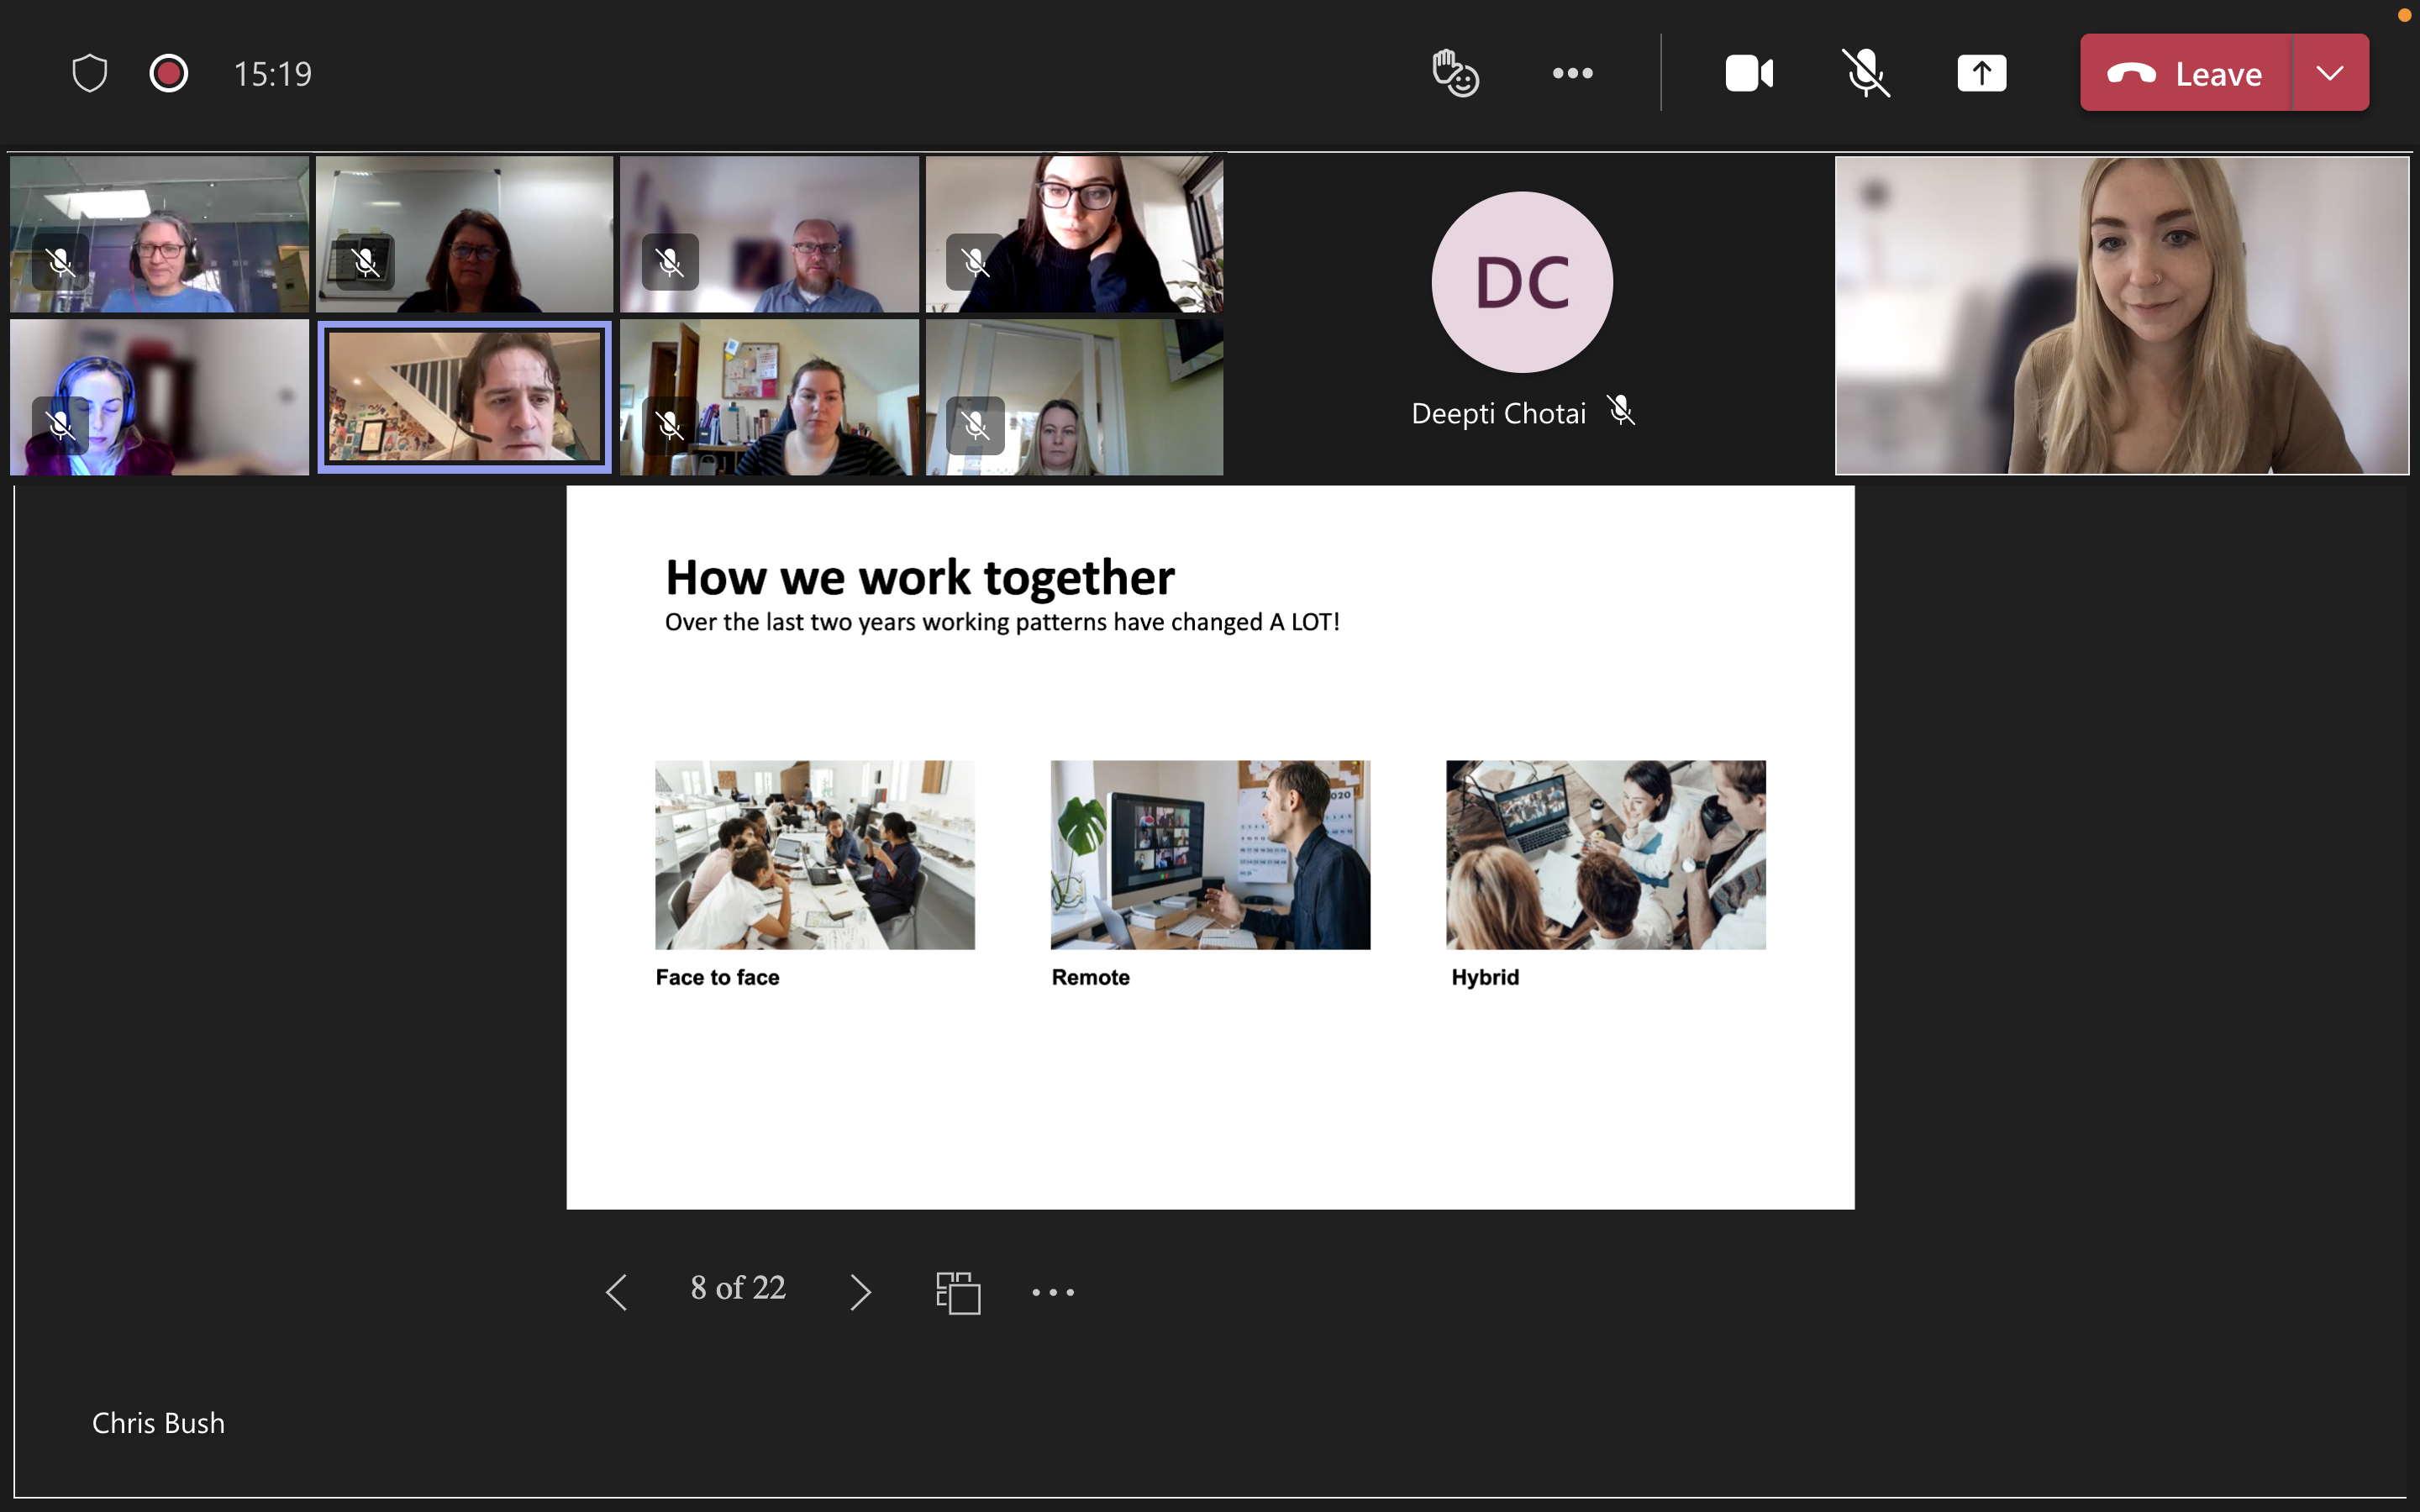The height and width of the screenshot is (1512, 2420).
Task: Click the red recording indicator icon
Action: [168, 73]
